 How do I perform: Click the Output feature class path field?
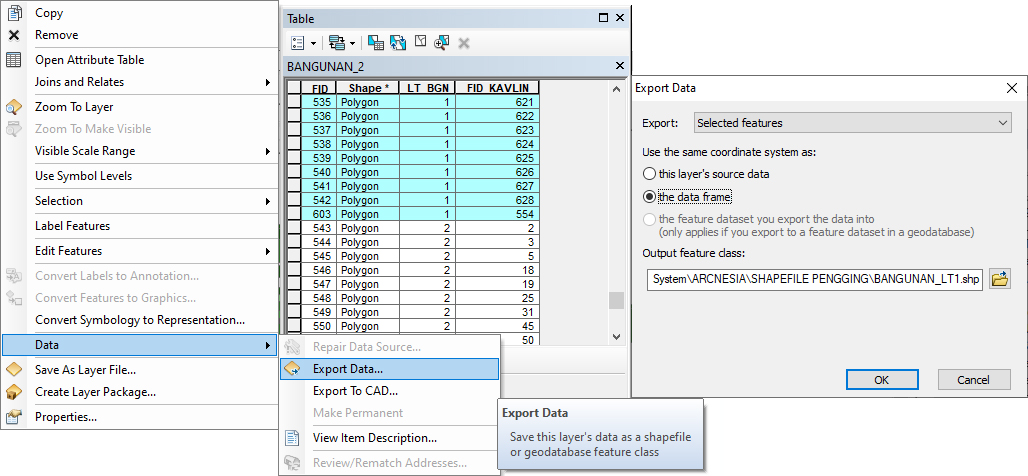815,279
